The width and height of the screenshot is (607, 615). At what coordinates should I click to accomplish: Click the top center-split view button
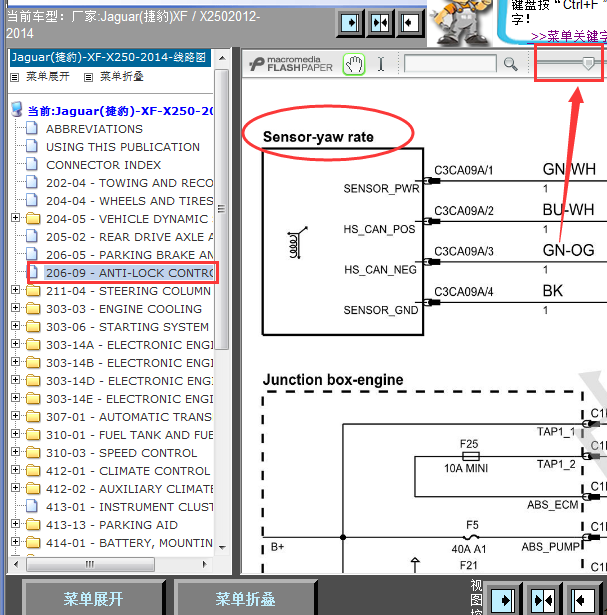(380, 23)
